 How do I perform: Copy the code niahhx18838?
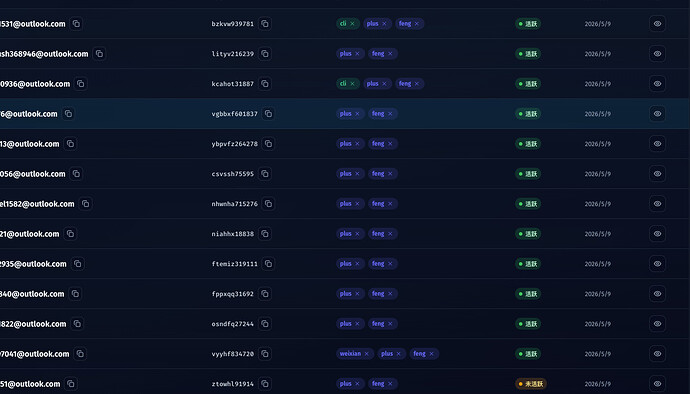(x=265, y=234)
